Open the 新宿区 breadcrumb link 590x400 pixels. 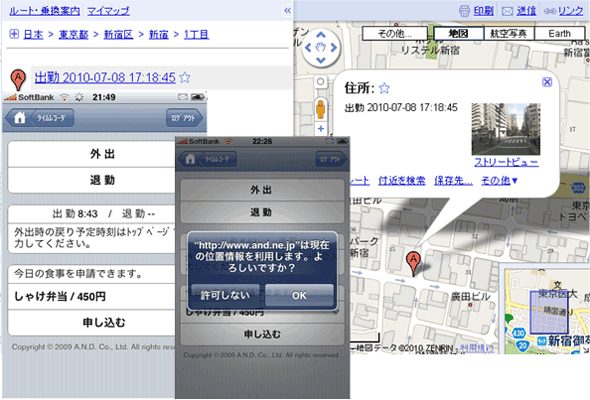[119, 35]
